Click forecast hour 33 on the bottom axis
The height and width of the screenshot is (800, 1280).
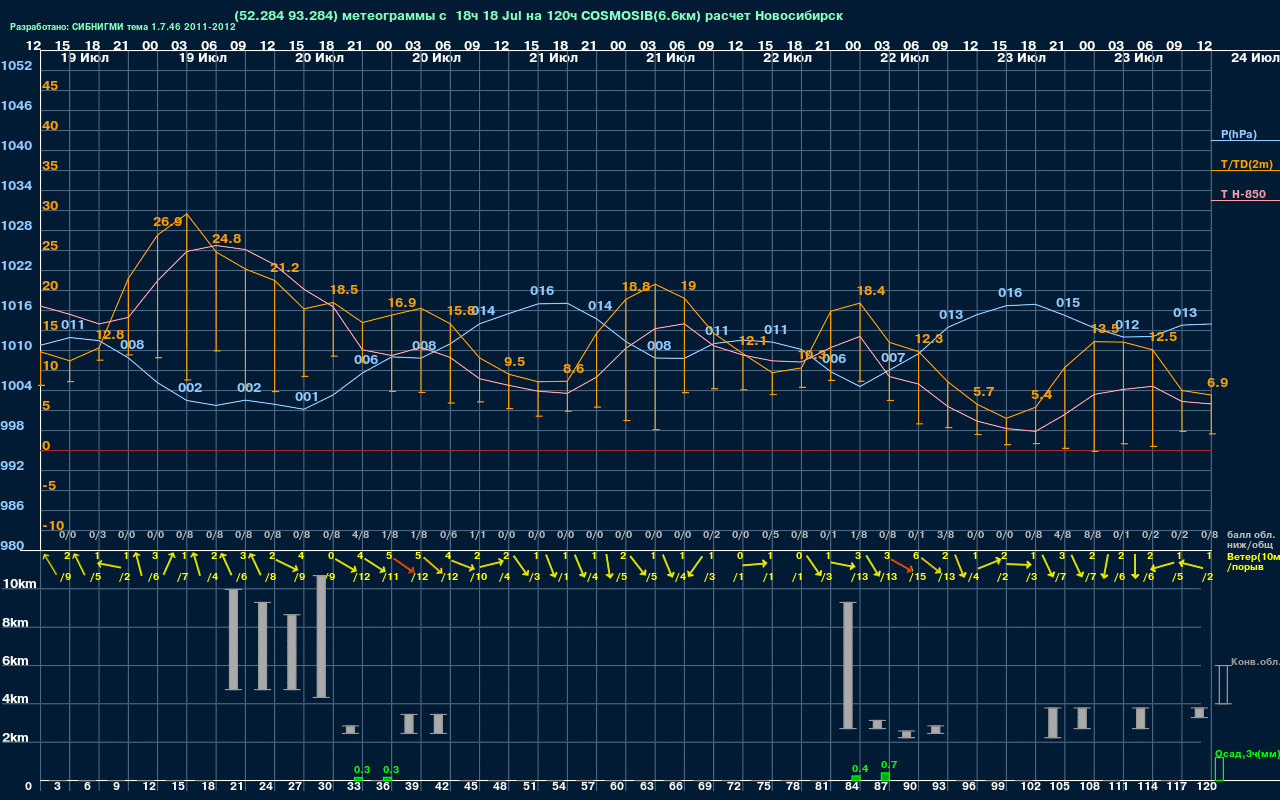(354, 788)
